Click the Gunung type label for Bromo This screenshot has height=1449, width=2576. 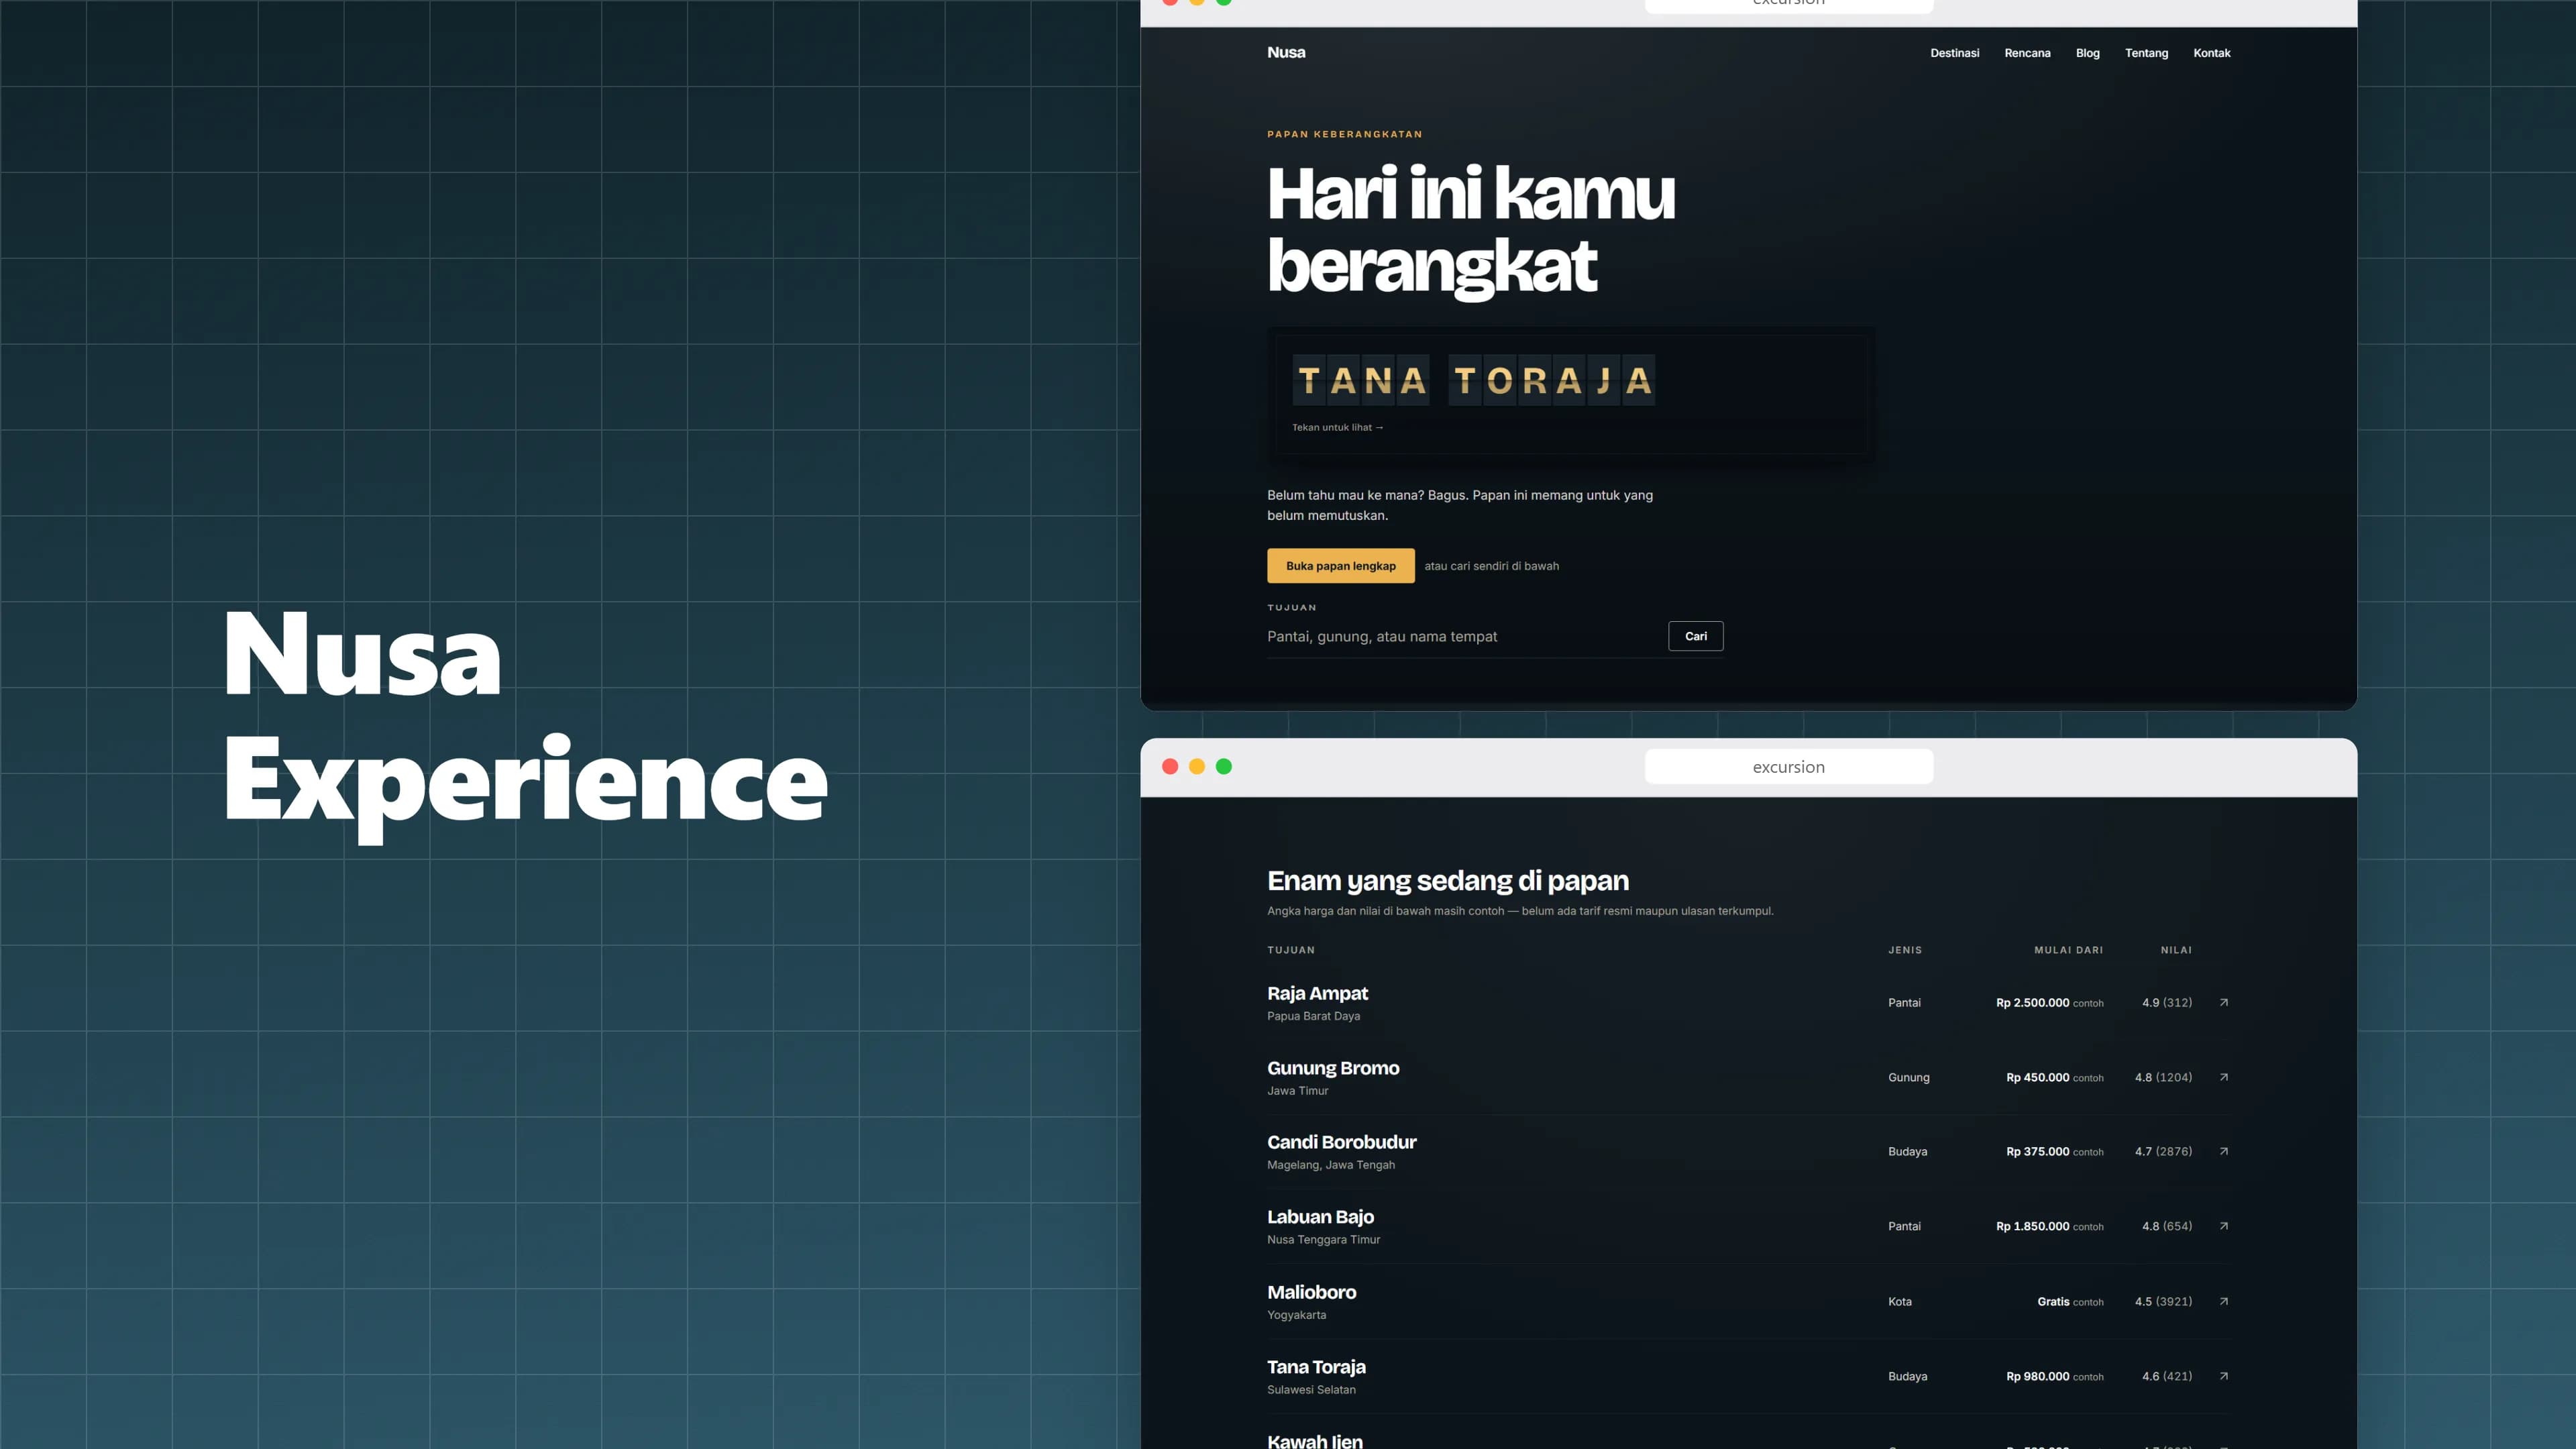pyautogui.click(x=1908, y=1077)
